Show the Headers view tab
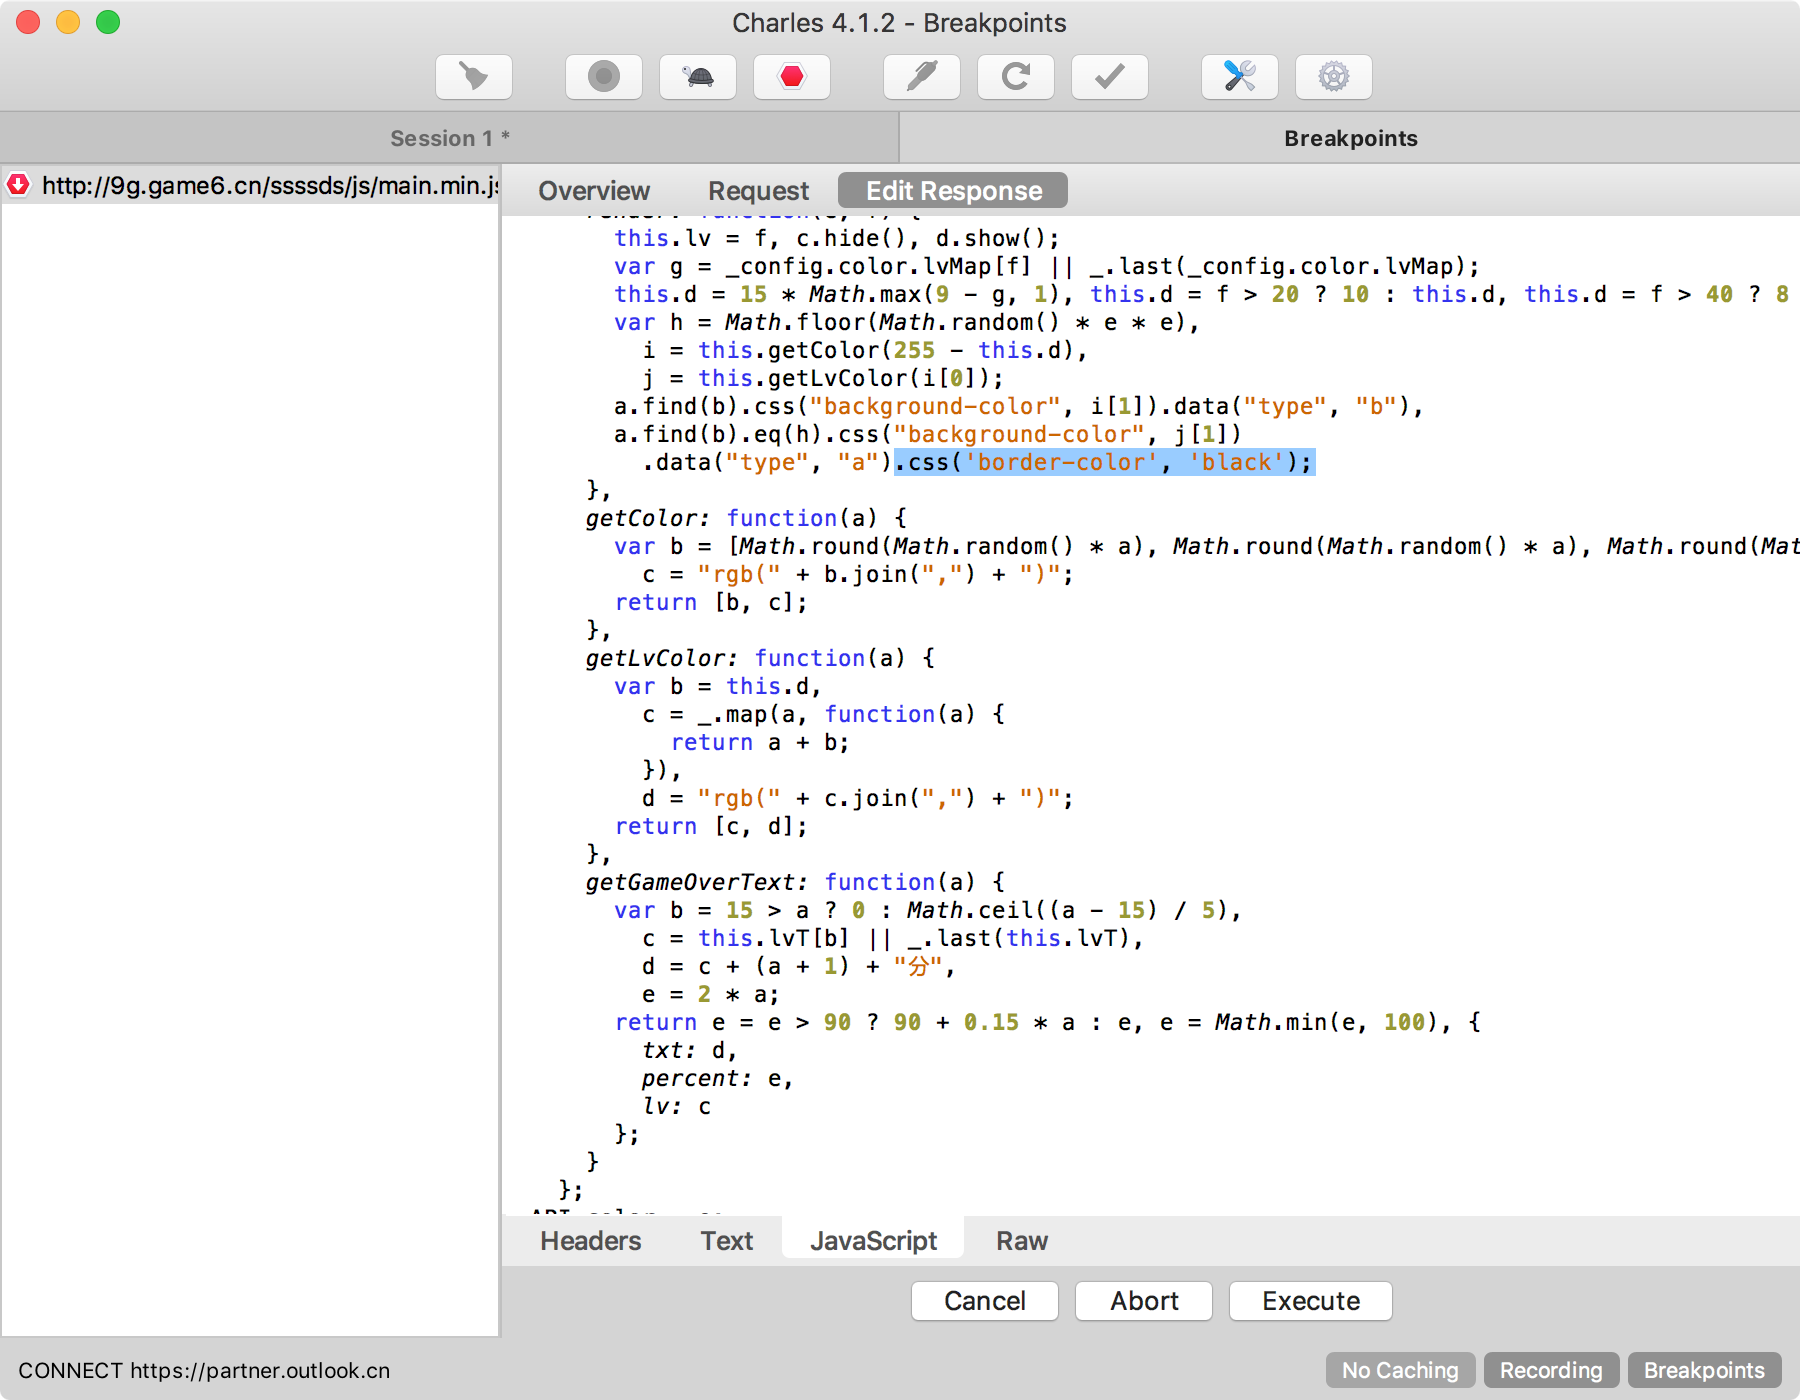 [590, 1241]
